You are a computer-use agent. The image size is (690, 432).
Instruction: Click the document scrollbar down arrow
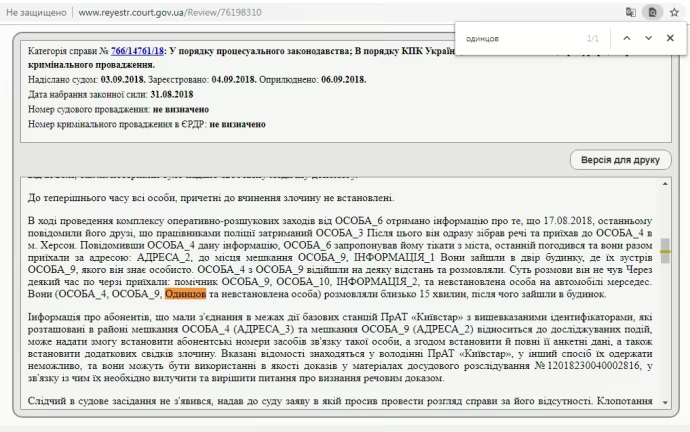click(x=666, y=402)
